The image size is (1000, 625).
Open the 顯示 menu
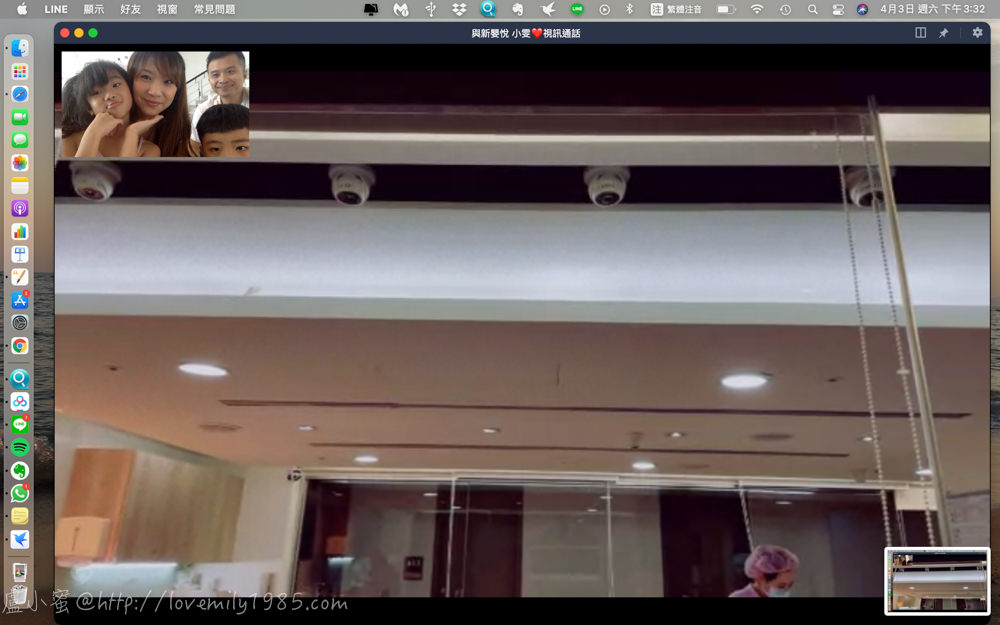[x=94, y=9]
